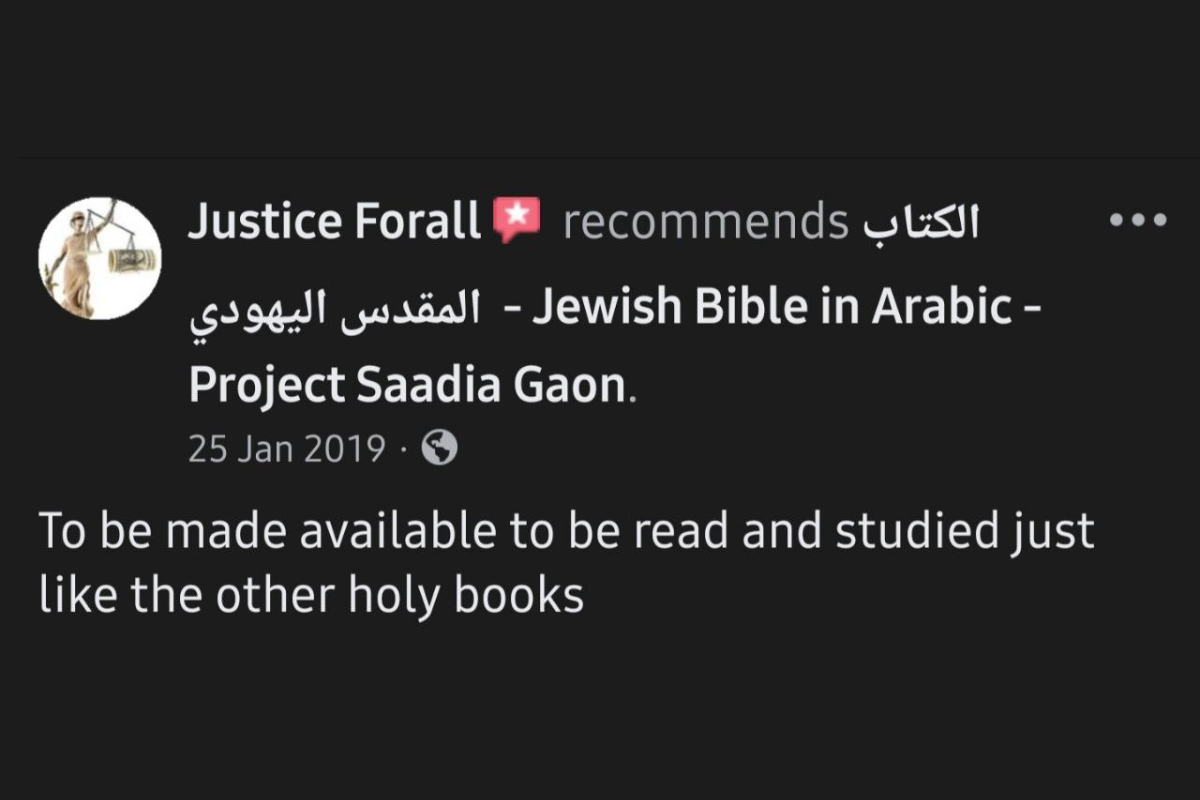Viewport: 1200px width, 800px height.
Task: Click the globe public audience icon
Action: pos(439,449)
